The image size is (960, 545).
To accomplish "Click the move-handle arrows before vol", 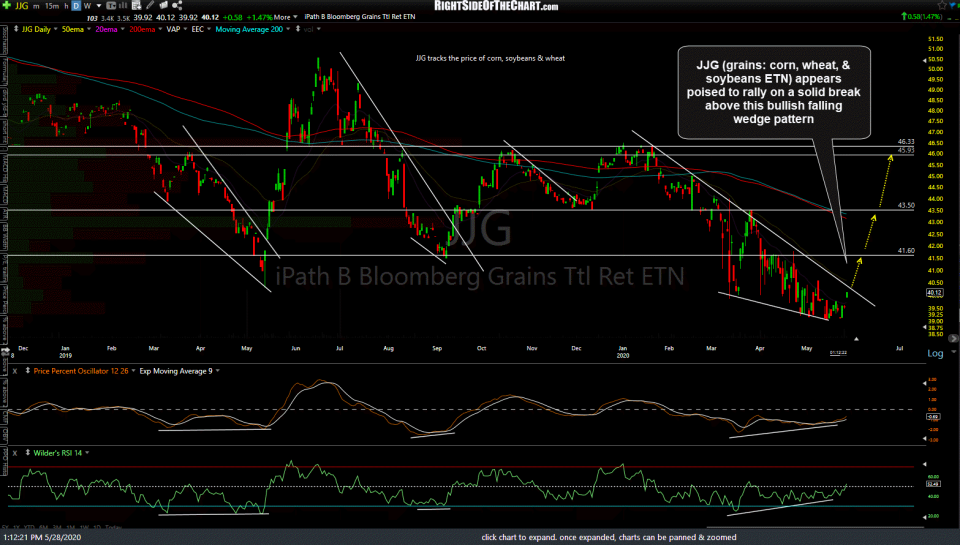I will 298,29.
